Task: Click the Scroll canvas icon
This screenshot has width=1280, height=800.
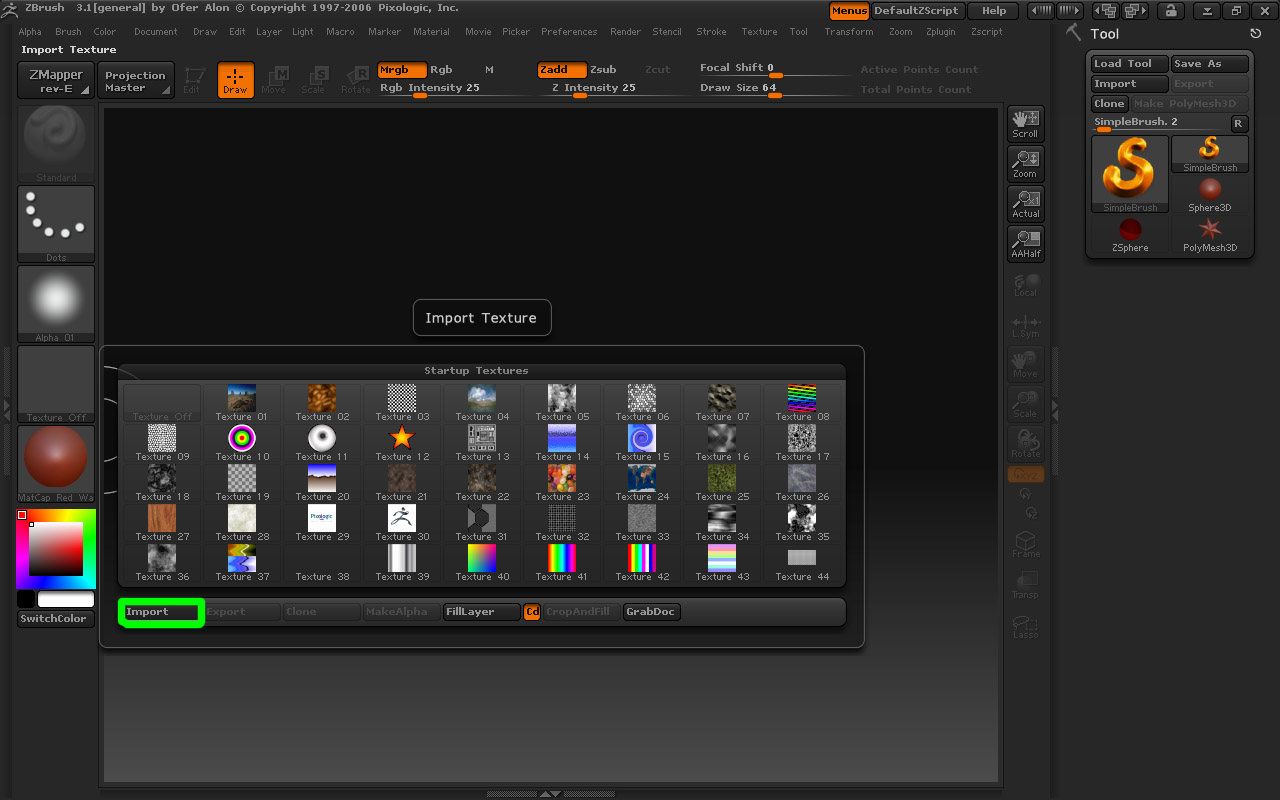Action: tap(1025, 124)
